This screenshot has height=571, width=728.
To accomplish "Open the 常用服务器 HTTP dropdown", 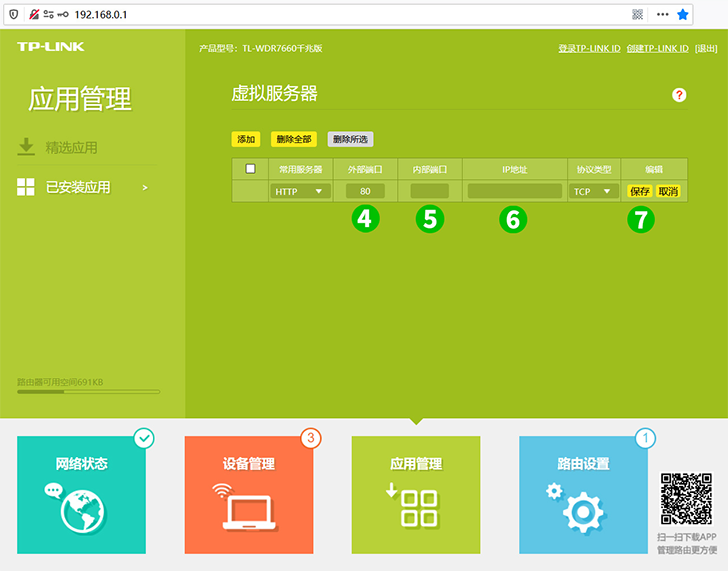I will click(300, 191).
